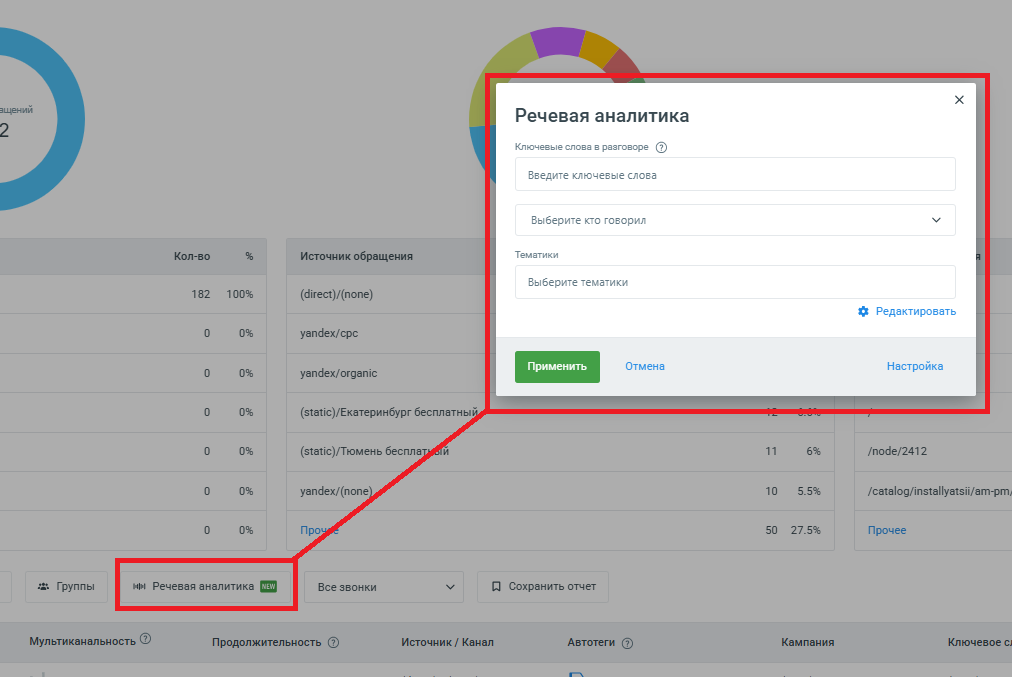The image size is (1012, 677).
Task: Click the purple segment of the donut chart
Action: click(x=558, y=41)
